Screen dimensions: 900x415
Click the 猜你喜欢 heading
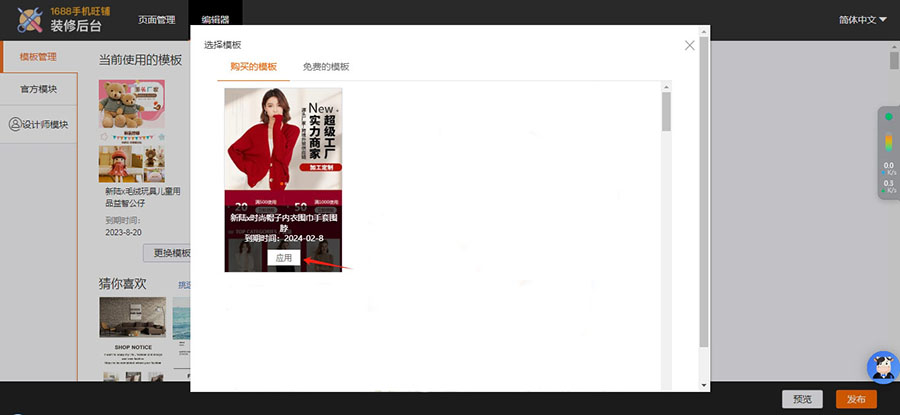(123, 284)
